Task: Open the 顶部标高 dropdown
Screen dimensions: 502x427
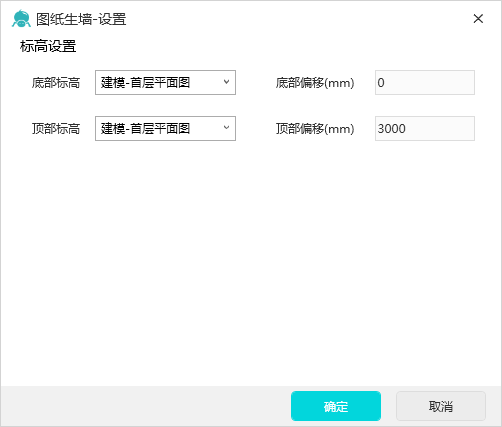Action: [165, 128]
